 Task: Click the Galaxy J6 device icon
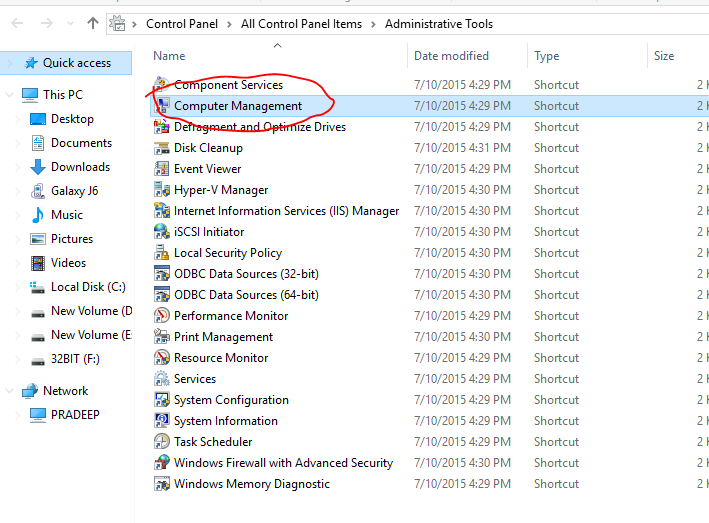38,191
